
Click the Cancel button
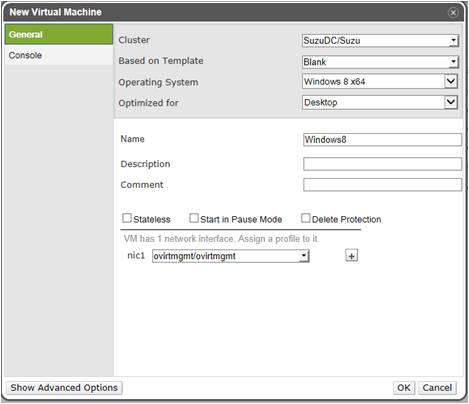point(437,388)
